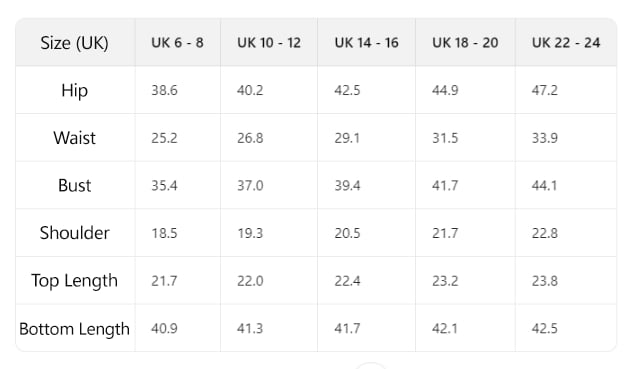This screenshot has width=644, height=369.
Task: Select the UK 22 - 24 column header
Action: tap(566, 43)
